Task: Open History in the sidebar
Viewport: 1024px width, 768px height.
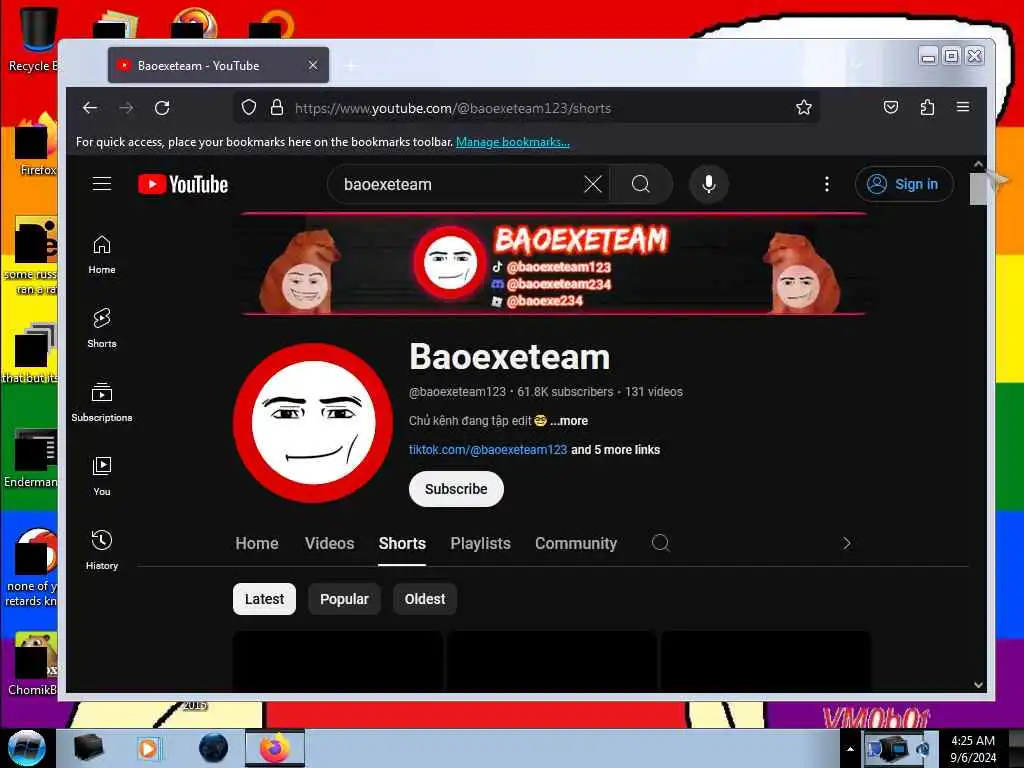Action: (102, 550)
